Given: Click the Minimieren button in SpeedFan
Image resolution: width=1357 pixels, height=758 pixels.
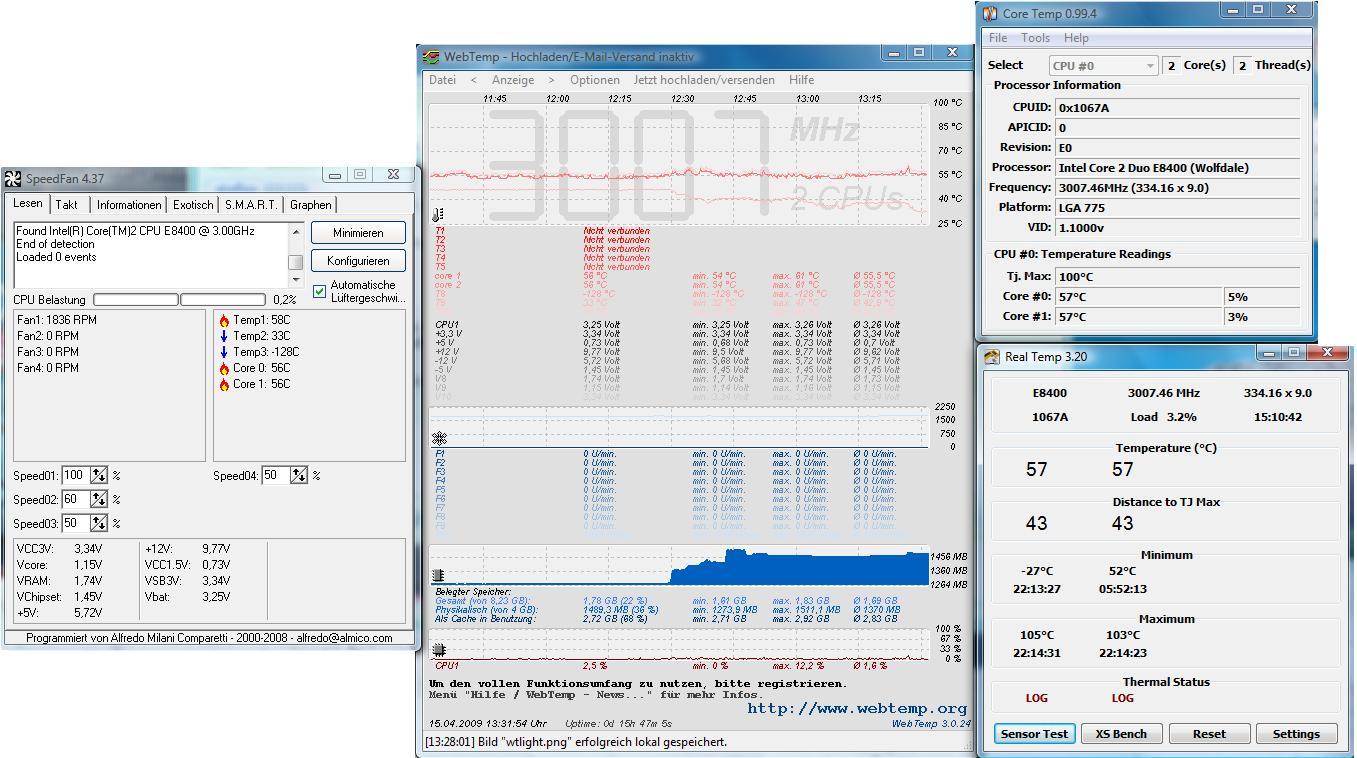Looking at the screenshot, I should (x=358, y=233).
